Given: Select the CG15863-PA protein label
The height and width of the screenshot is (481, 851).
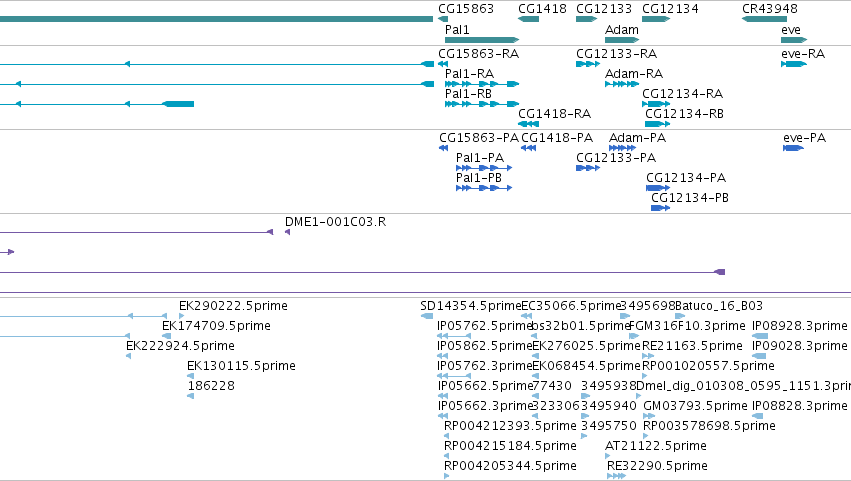Looking at the screenshot, I should point(479,138).
